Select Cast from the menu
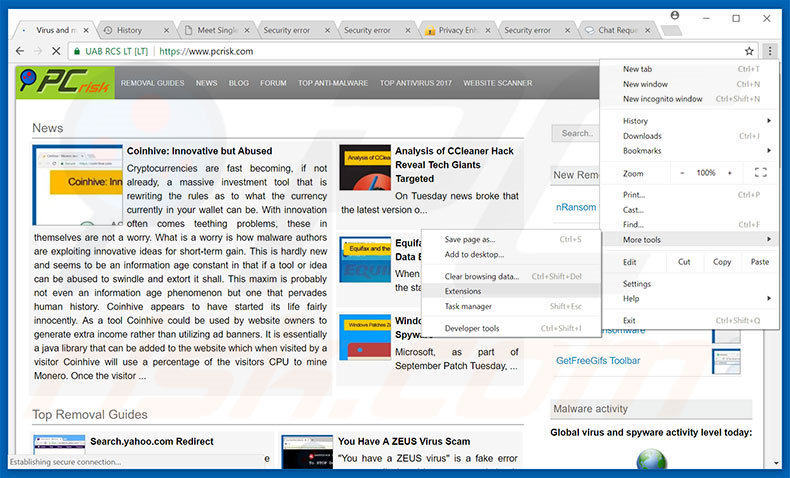790x478 pixels. pos(690,210)
